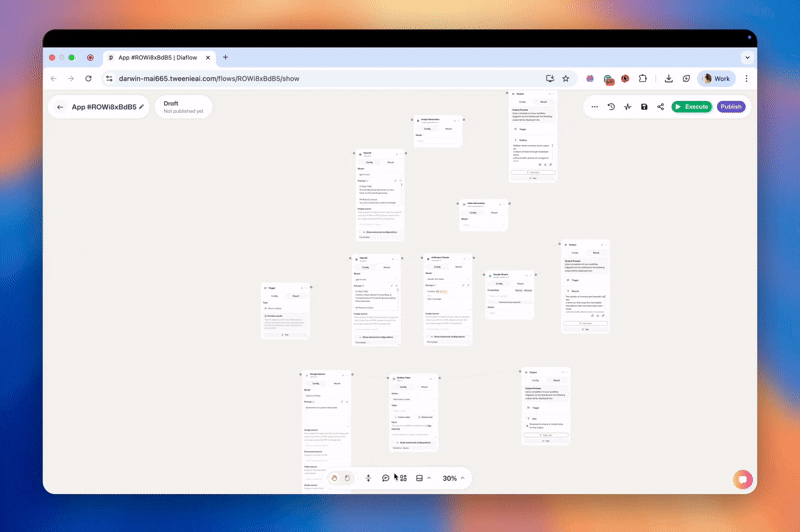Click the Draft status badge

tap(183, 107)
